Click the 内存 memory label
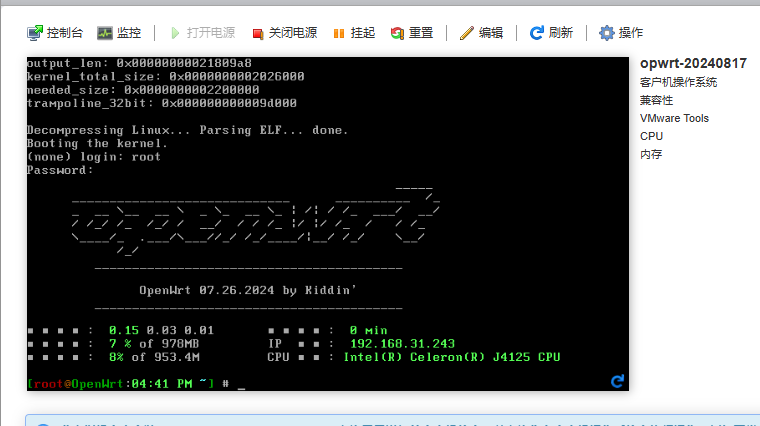Screen dimensions: 760x426 651,154
